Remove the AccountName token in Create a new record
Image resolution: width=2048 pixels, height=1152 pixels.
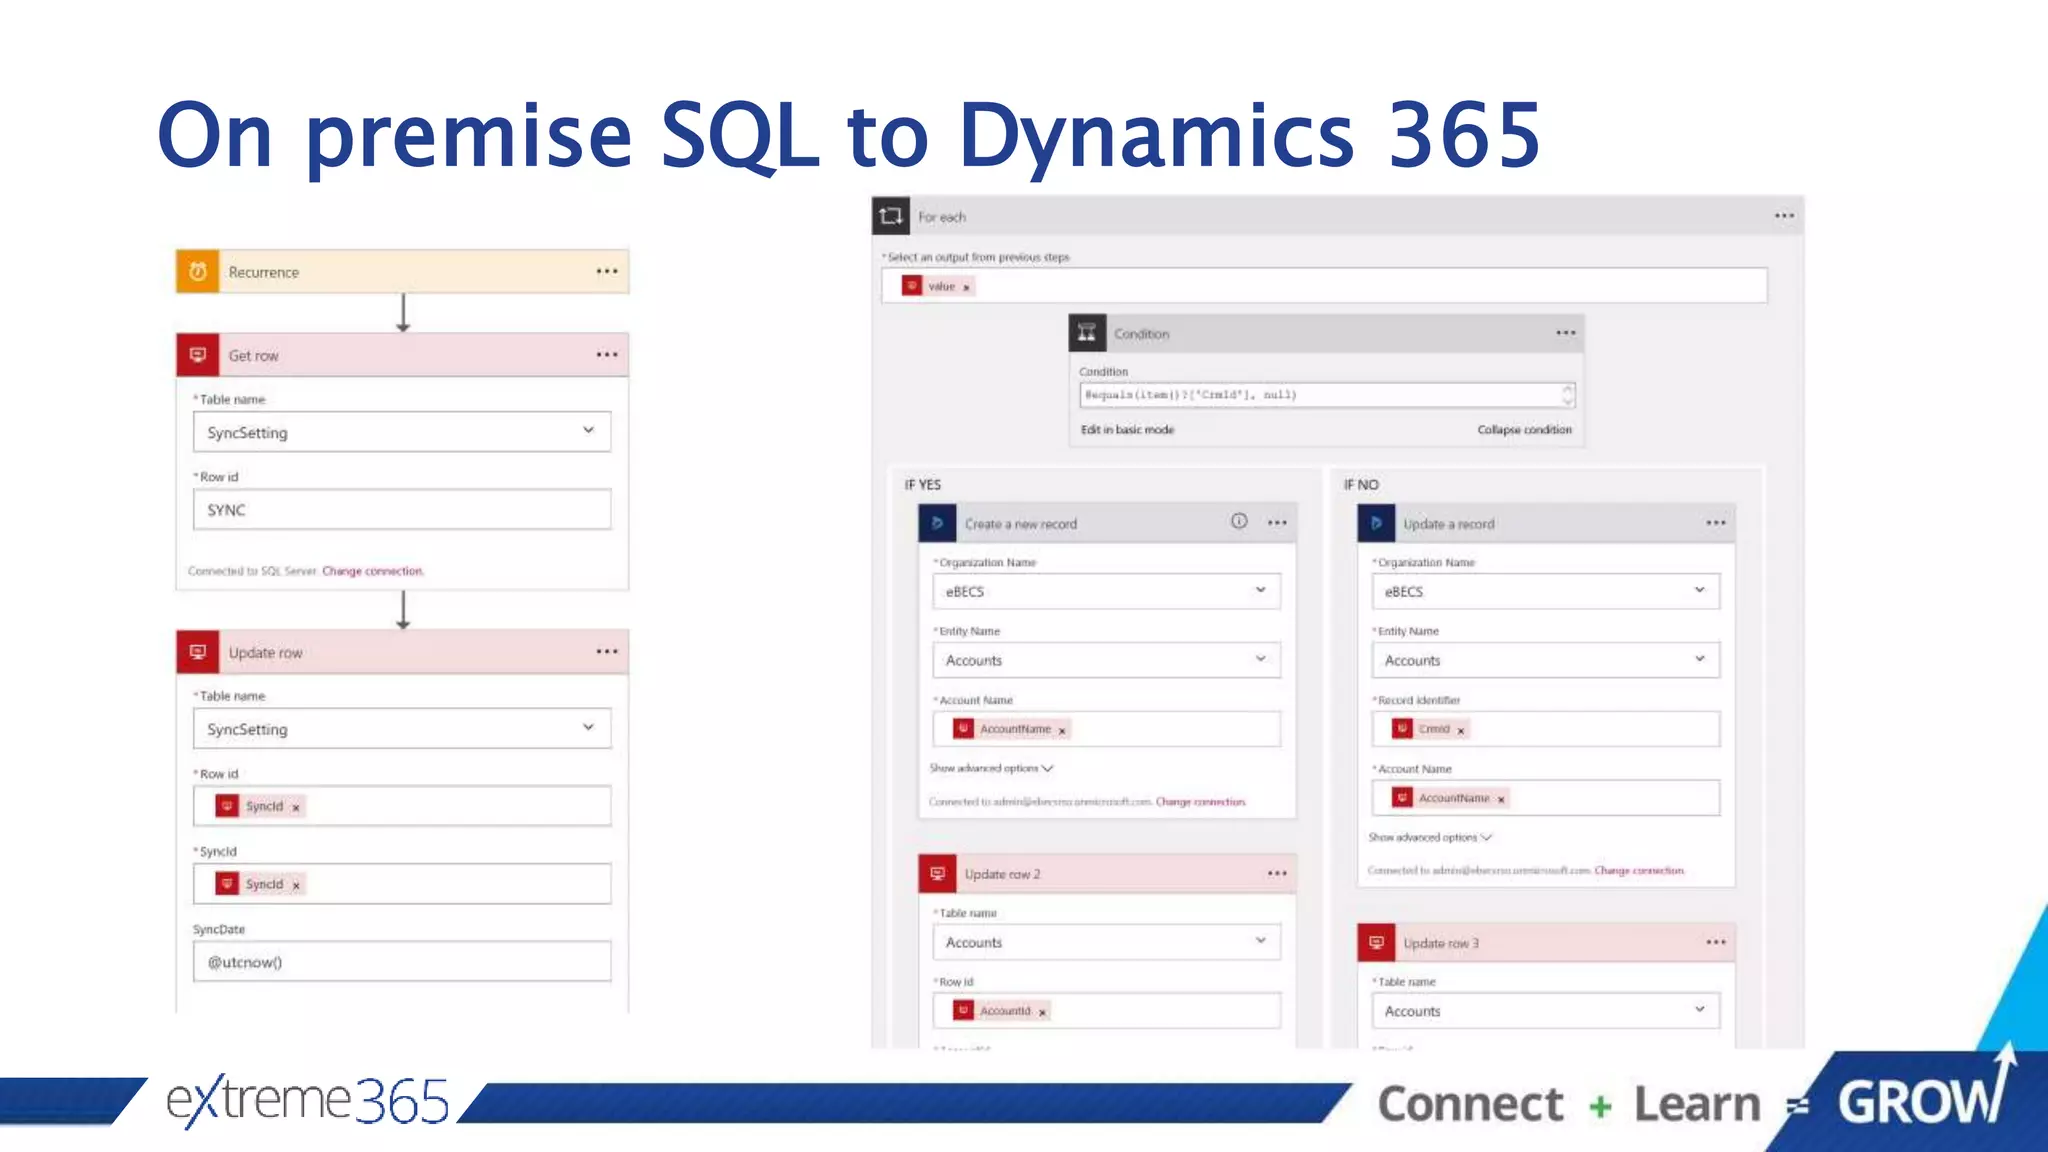click(x=1062, y=731)
